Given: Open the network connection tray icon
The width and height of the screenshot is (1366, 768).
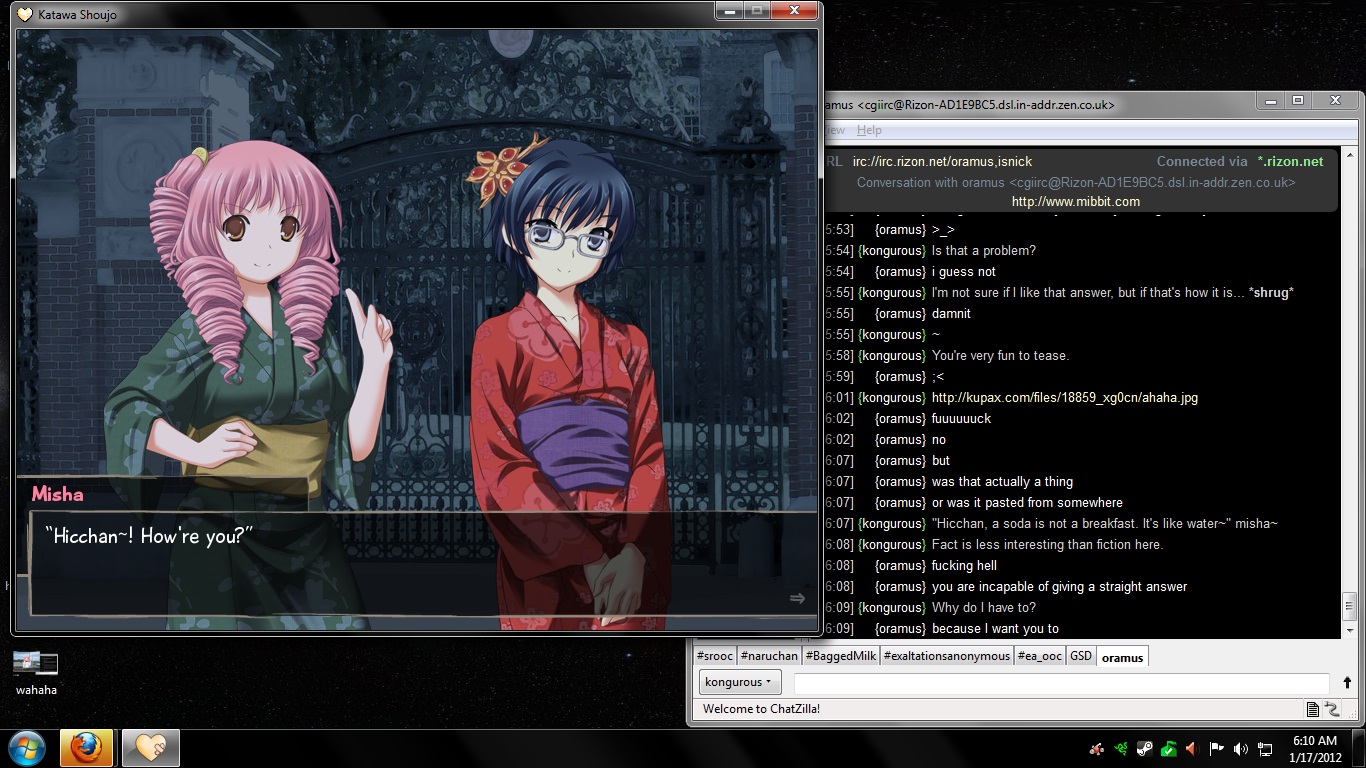Looking at the screenshot, I should pyautogui.click(x=1265, y=748).
